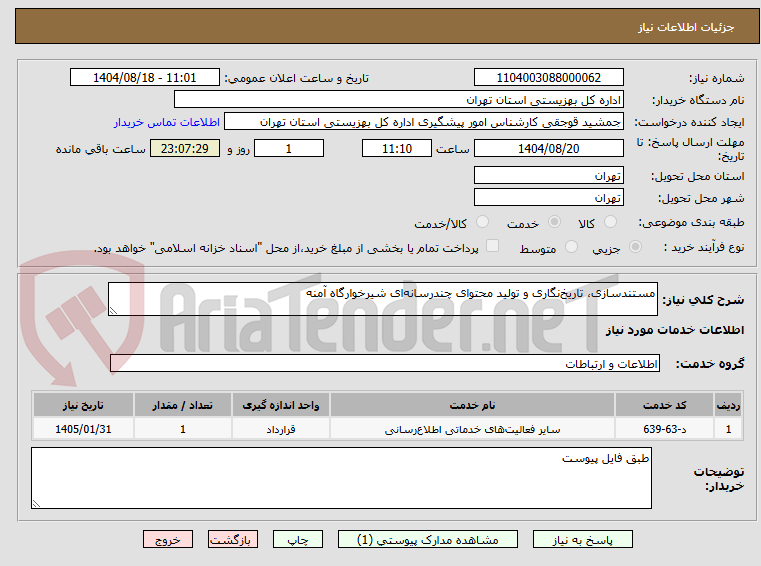Image resolution: width=761 pixels, height=566 pixels.
Task: Click cell سایر فعالیت‌های خدماتی اطلاع‌رسانی
Action: (472, 429)
